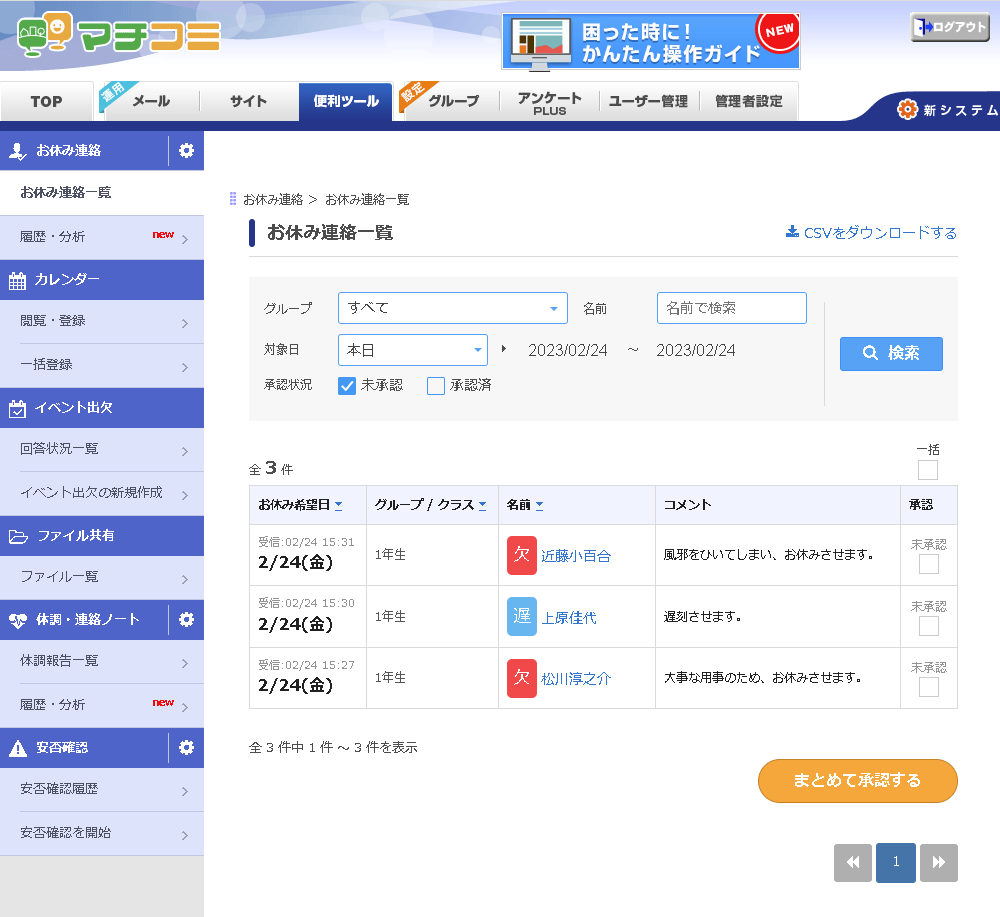This screenshot has height=917, width=1000.
Task: Open 安否確認を開始 sidebar item
Action: pos(102,833)
